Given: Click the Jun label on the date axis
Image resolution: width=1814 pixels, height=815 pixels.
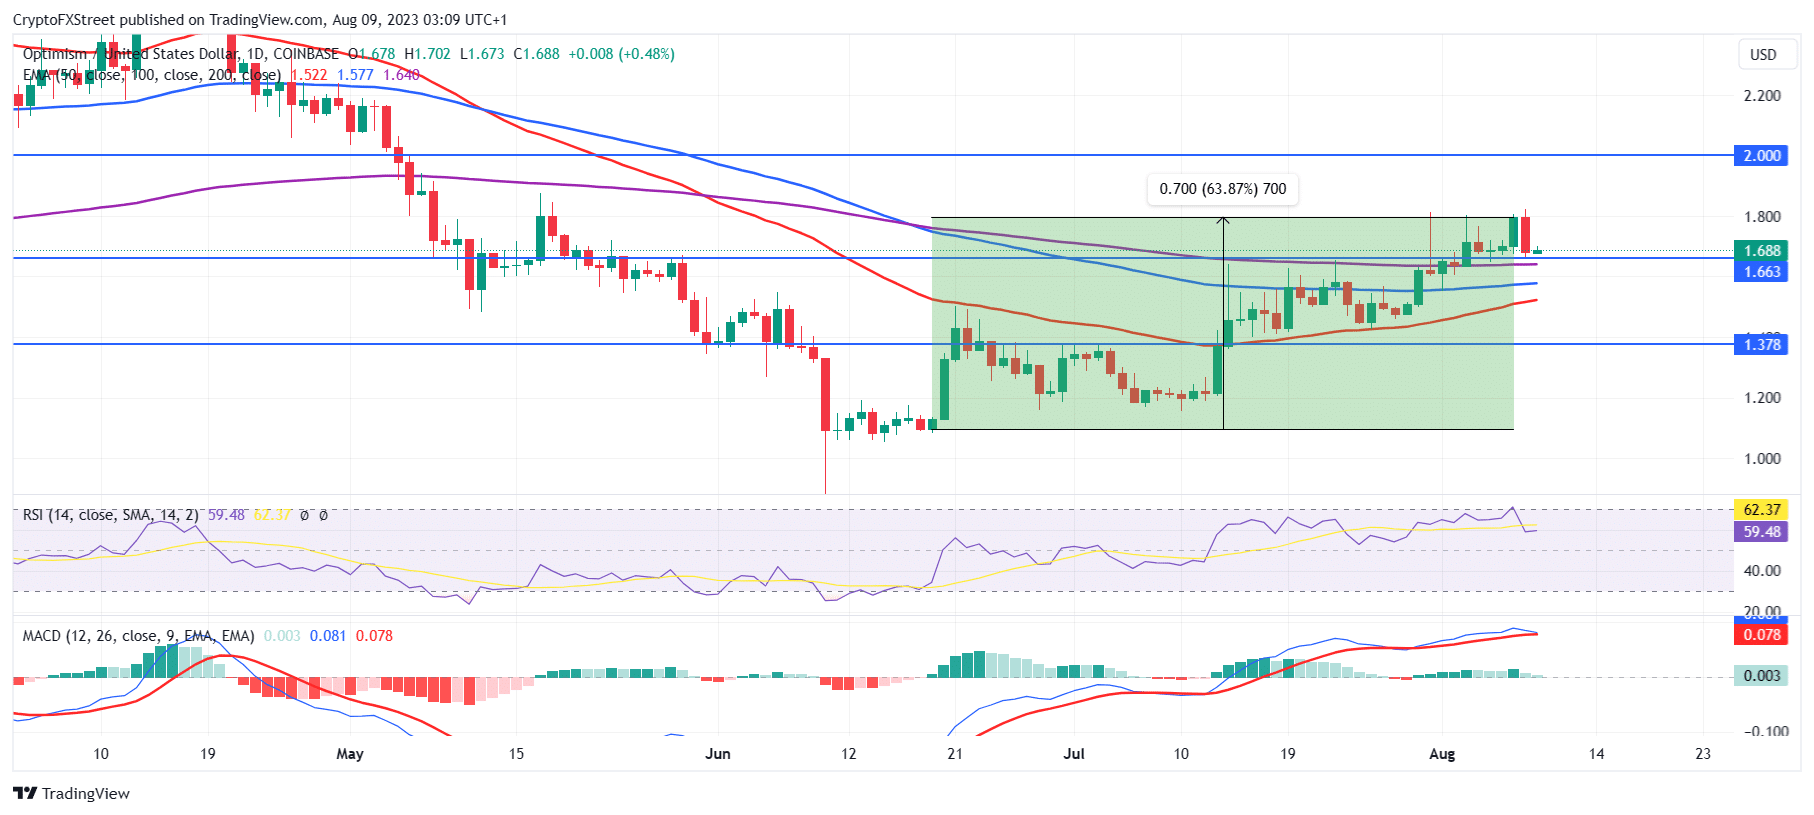Looking at the screenshot, I should pyautogui.click(x=718, y=754).
